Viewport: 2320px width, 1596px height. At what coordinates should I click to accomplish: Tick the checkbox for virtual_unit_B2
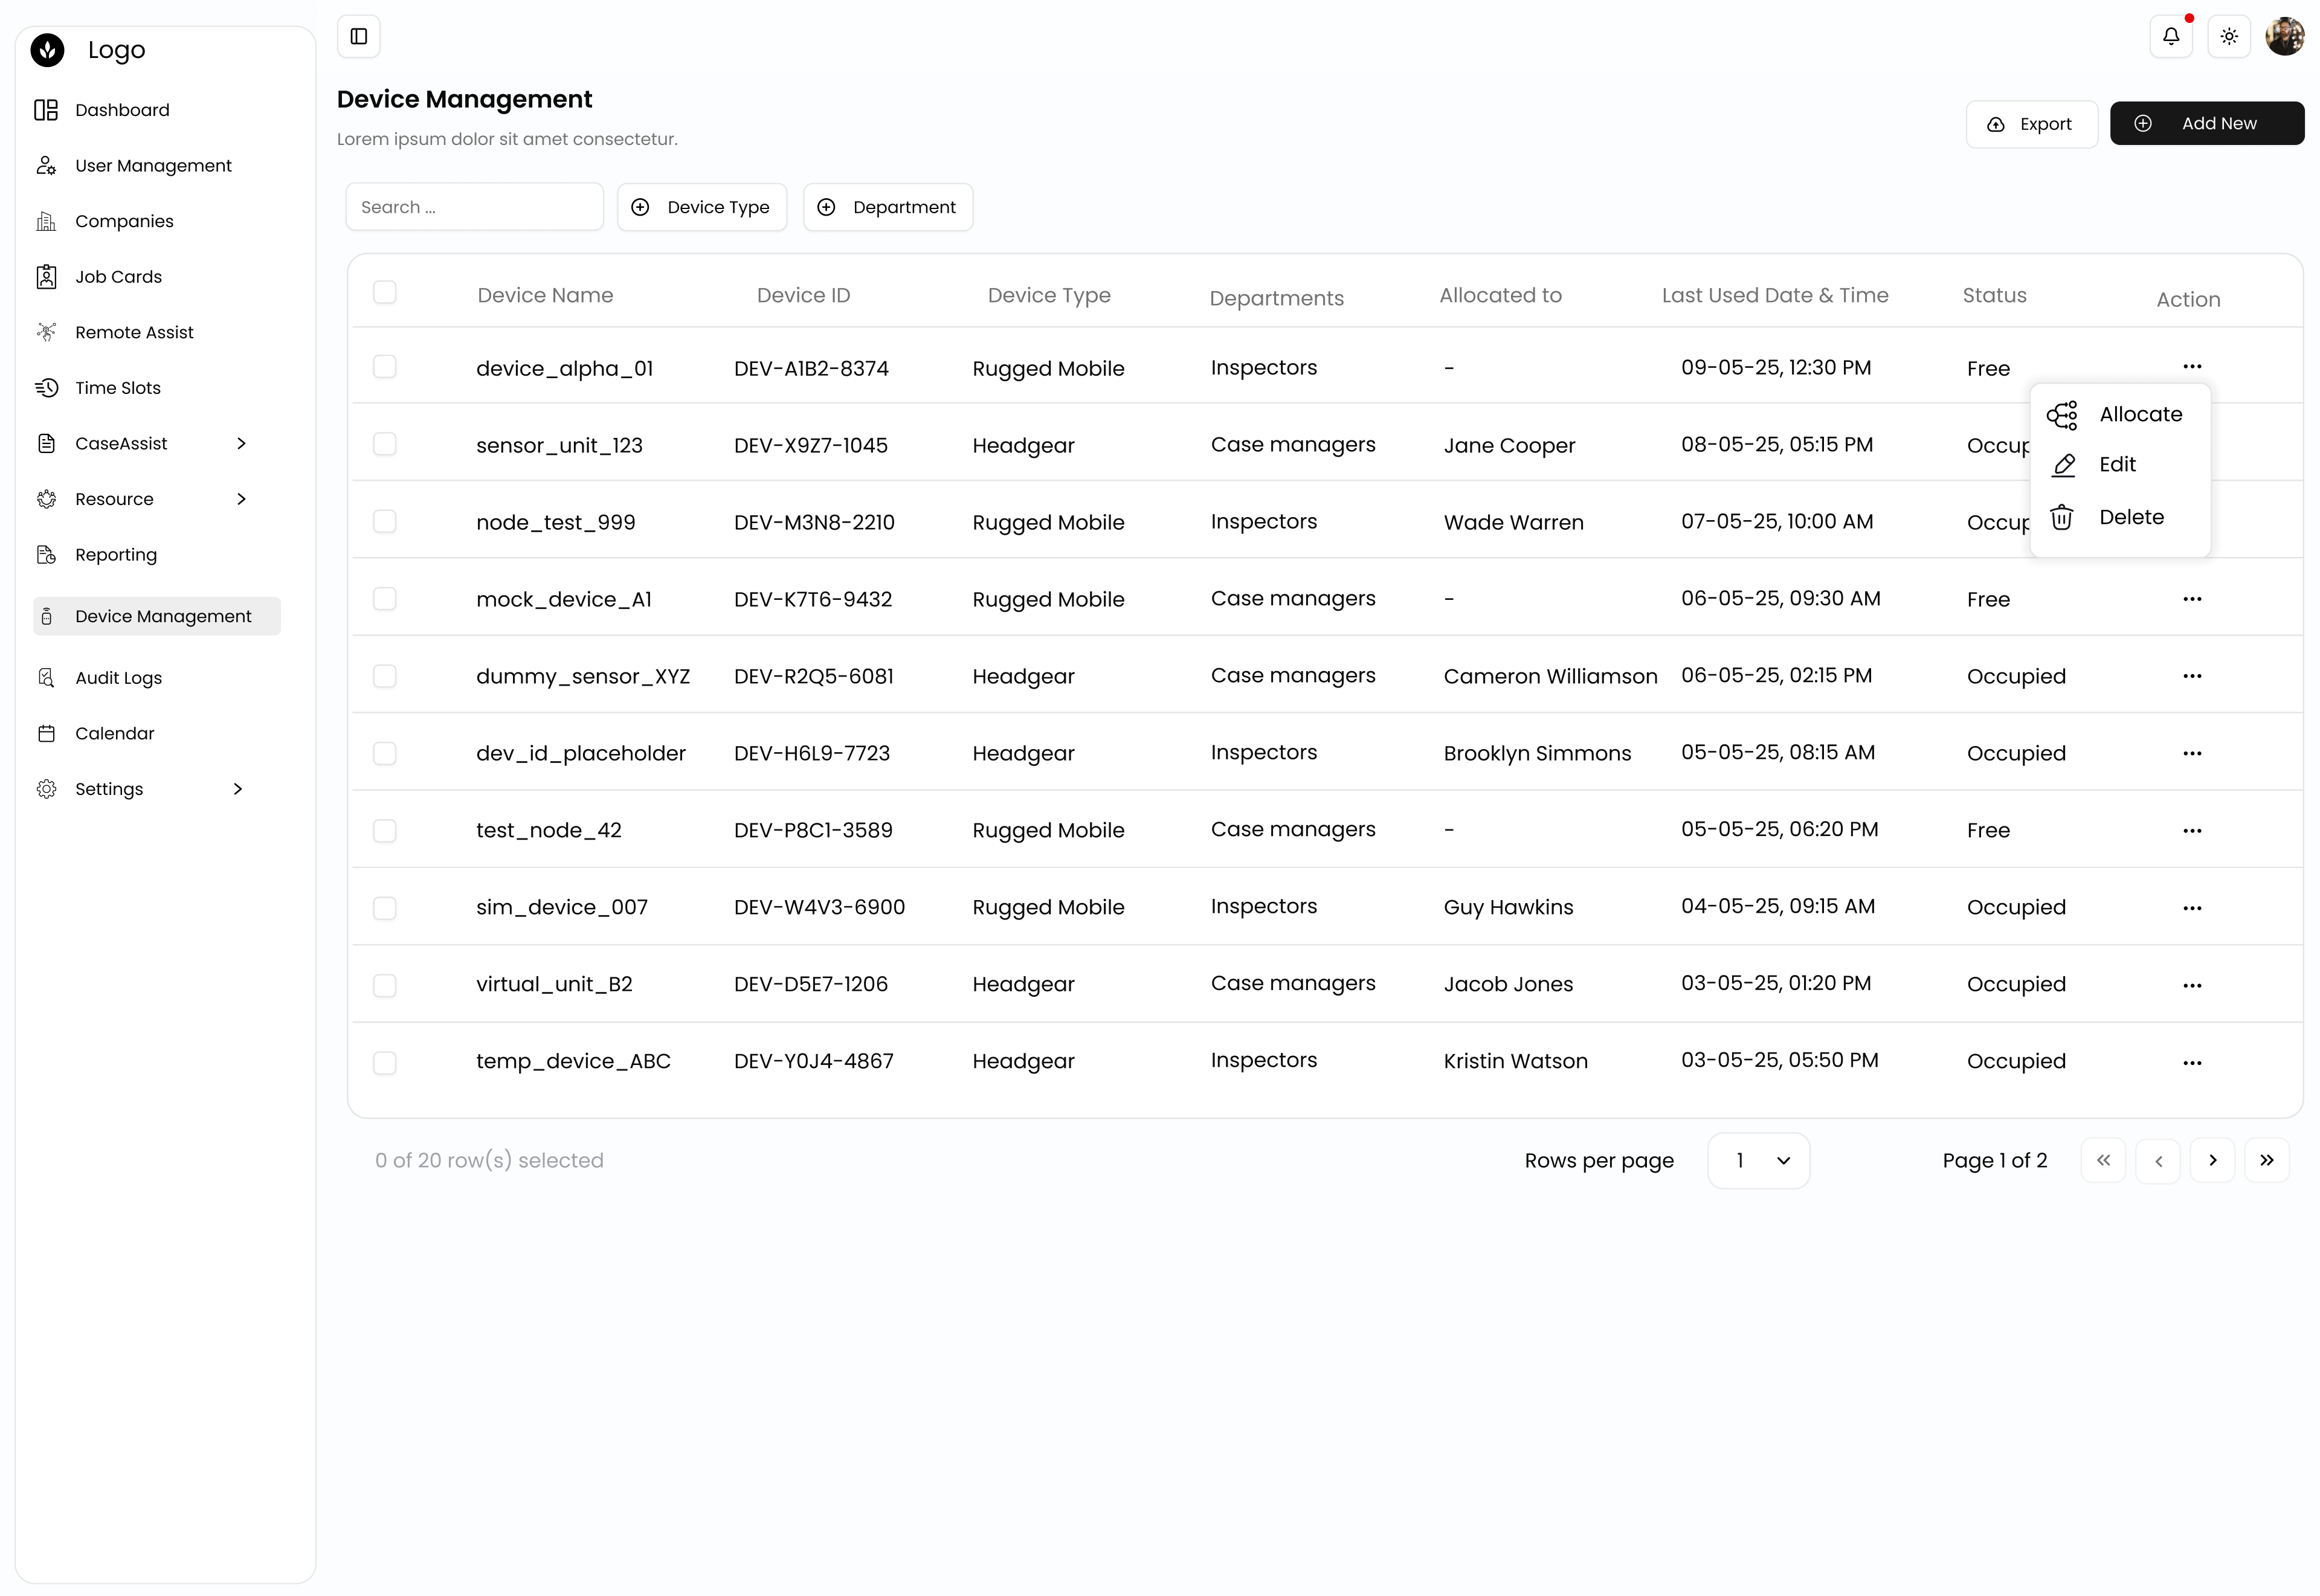point(385,985)
